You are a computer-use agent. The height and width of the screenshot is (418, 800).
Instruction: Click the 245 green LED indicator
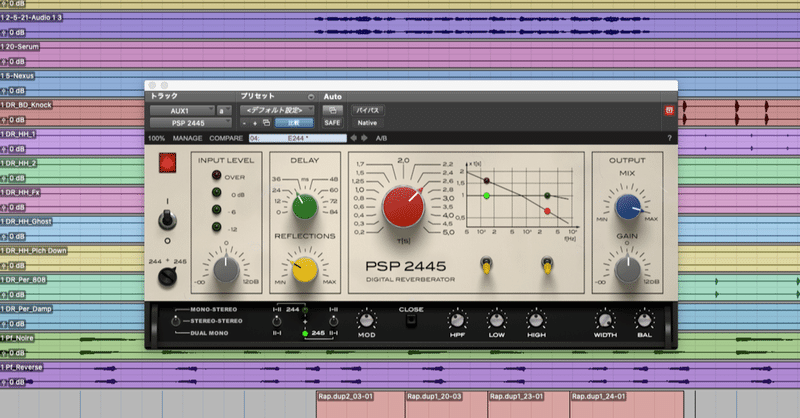point(305,333)
